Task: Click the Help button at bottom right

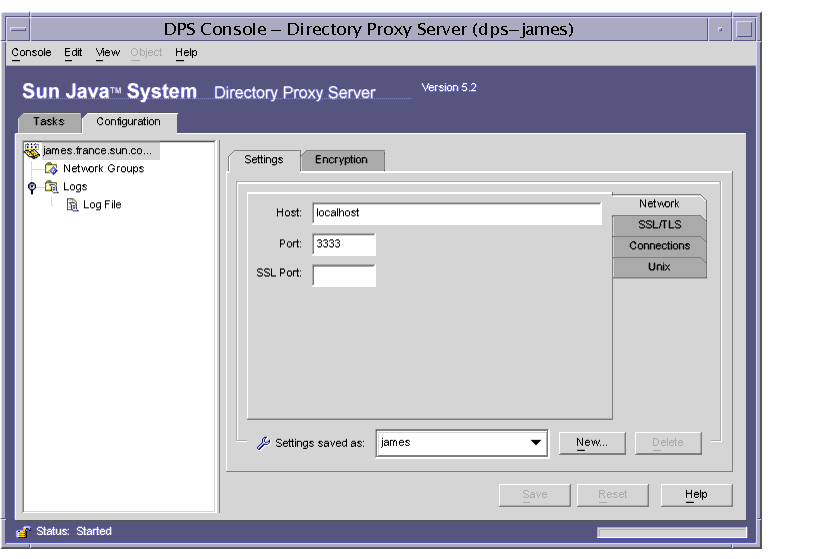Action: click(x=696, y=494)
